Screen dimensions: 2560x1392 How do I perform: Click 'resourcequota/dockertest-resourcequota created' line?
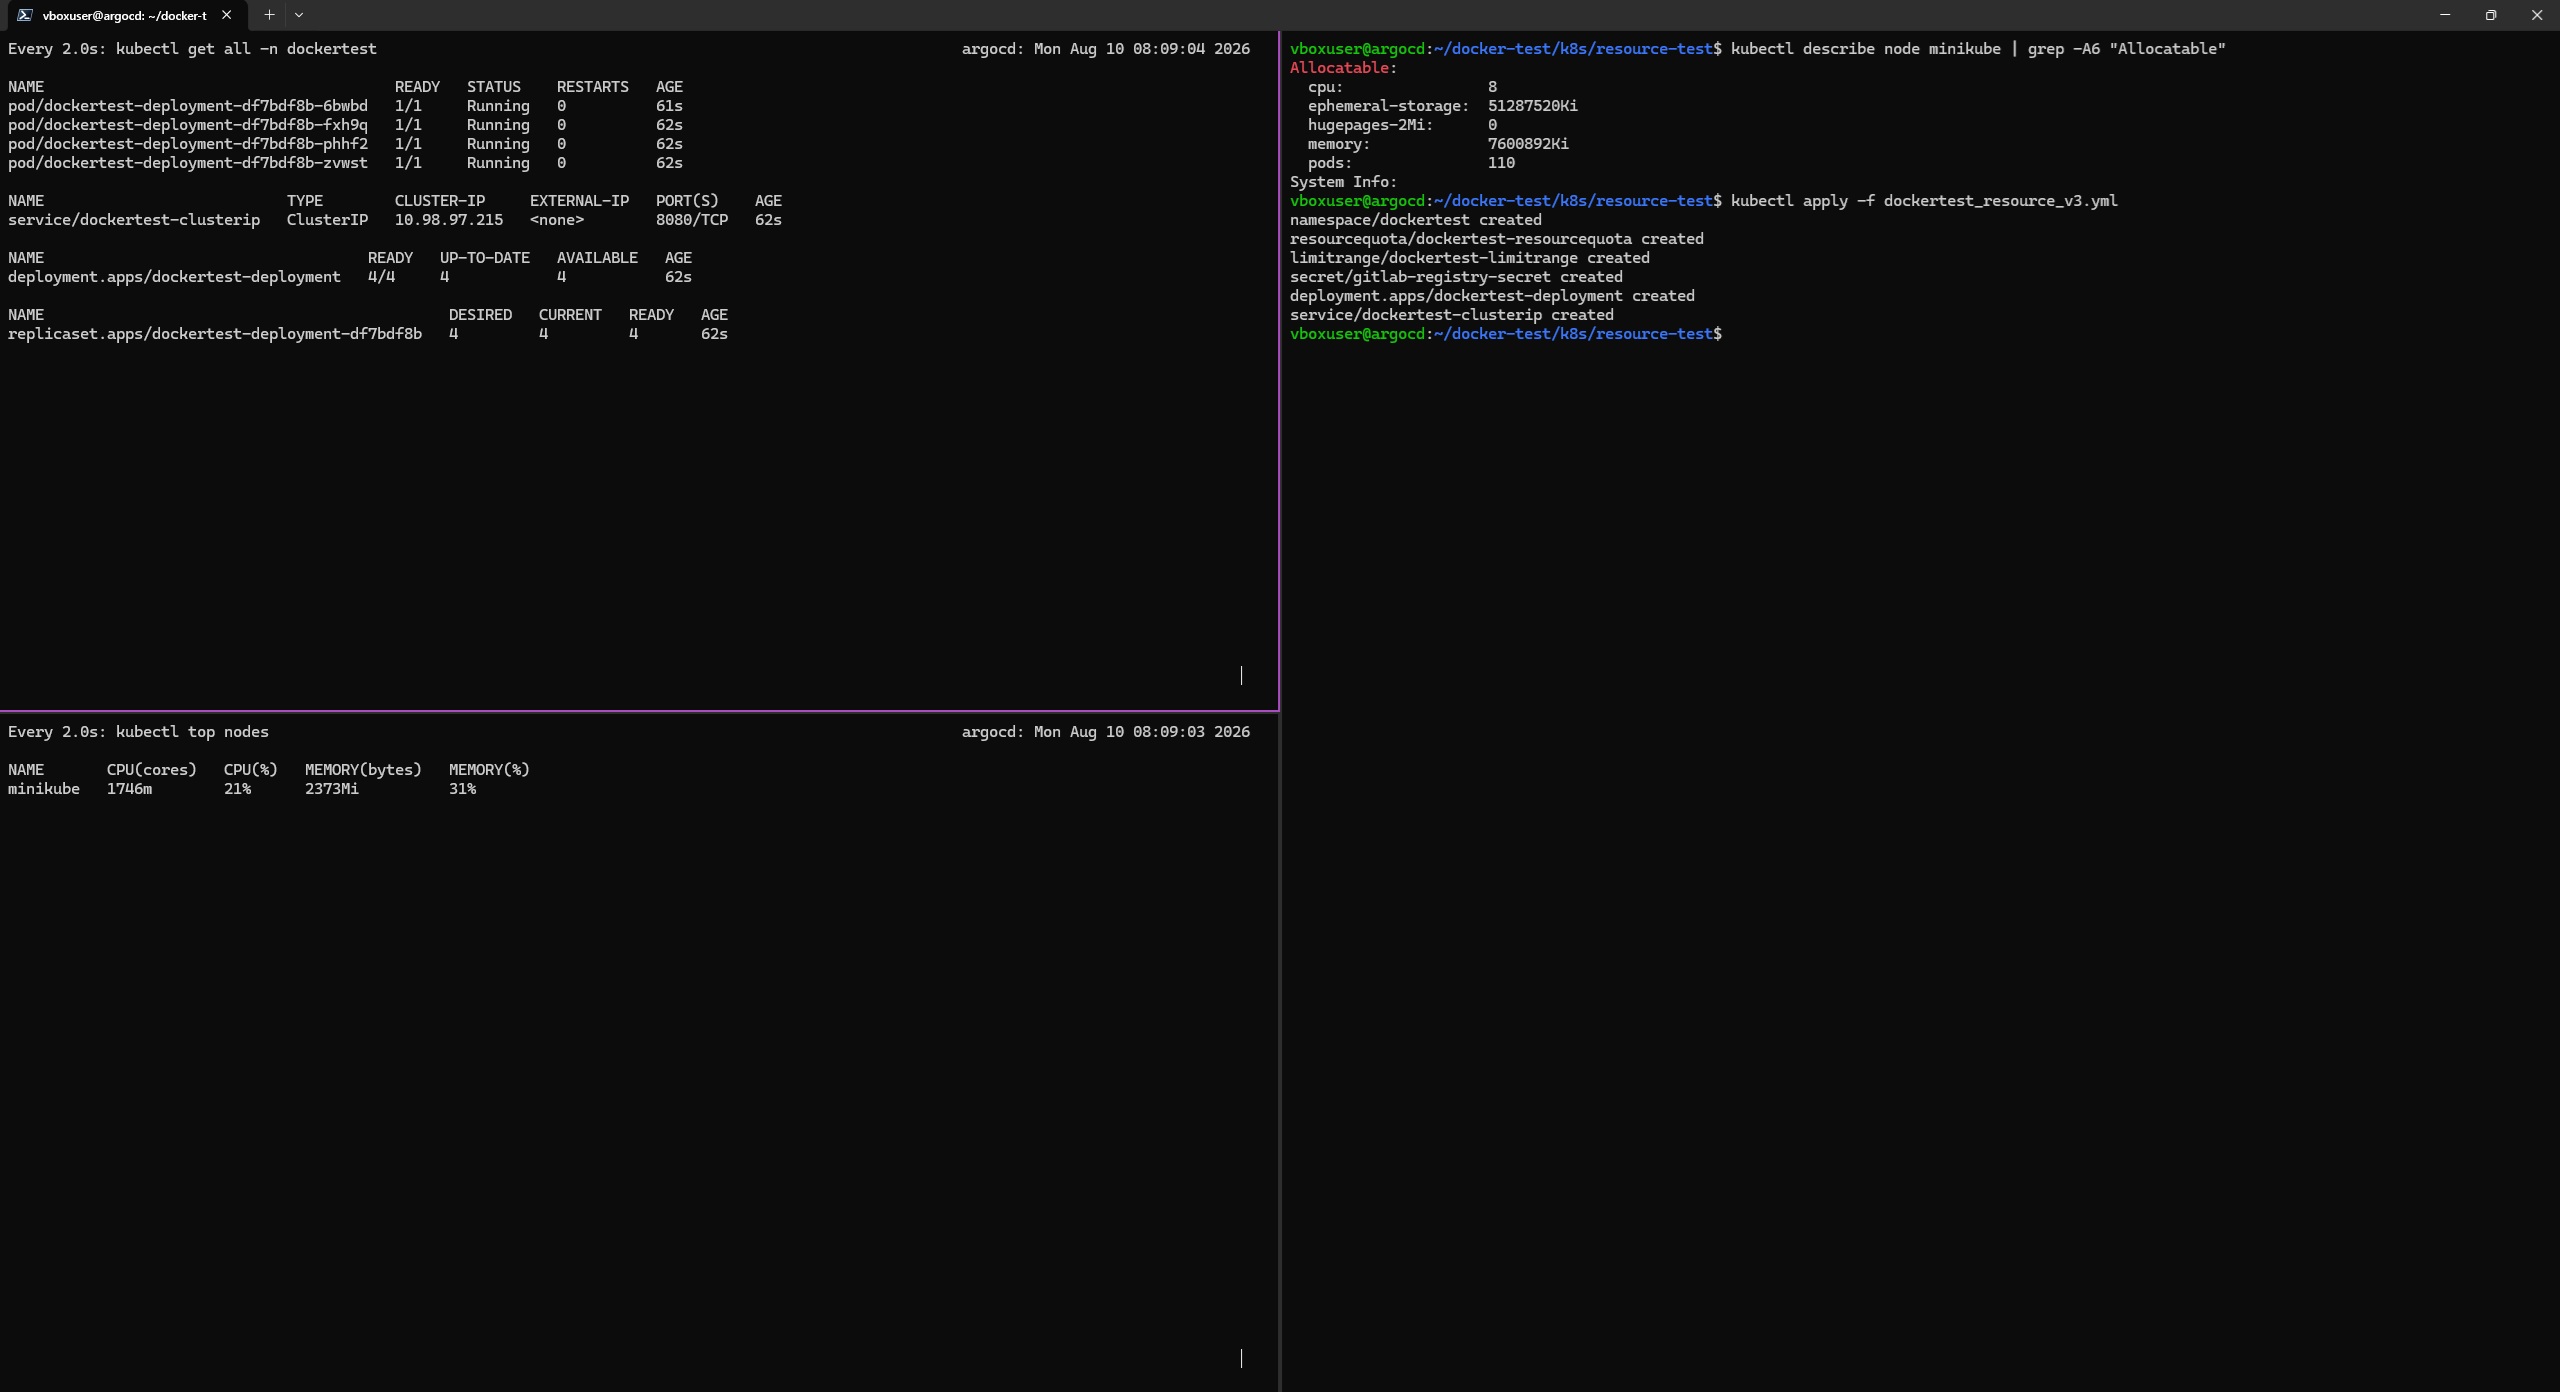click(x=1497, y=239)
